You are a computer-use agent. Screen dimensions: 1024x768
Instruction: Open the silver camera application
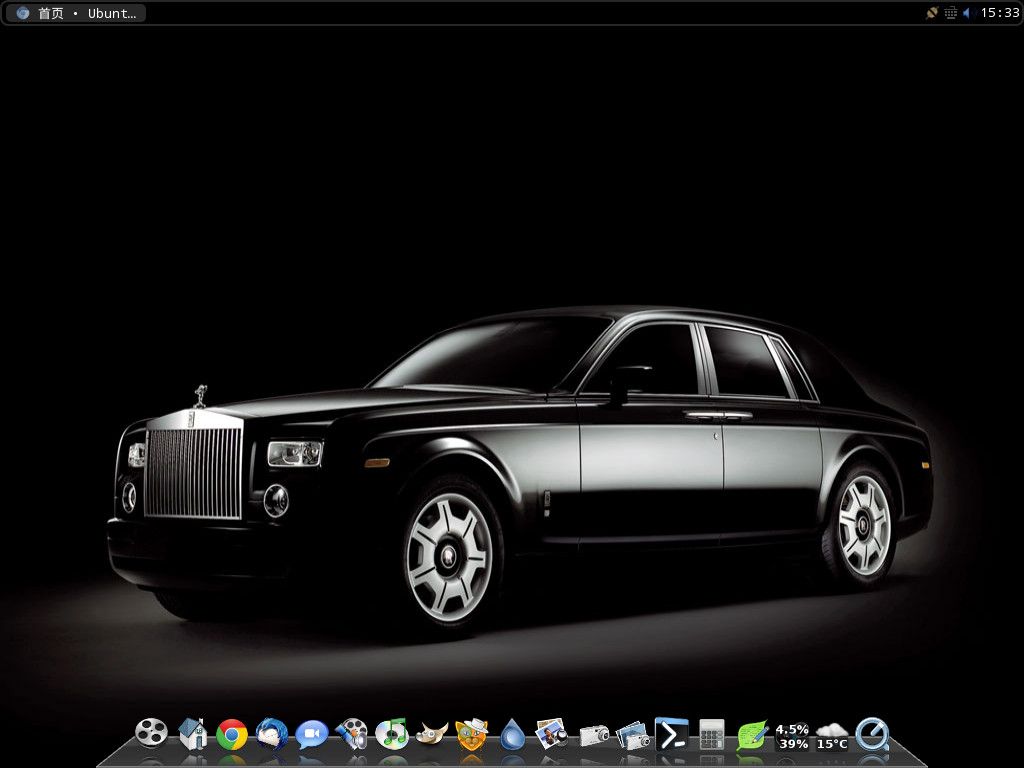tap(594, 735)
